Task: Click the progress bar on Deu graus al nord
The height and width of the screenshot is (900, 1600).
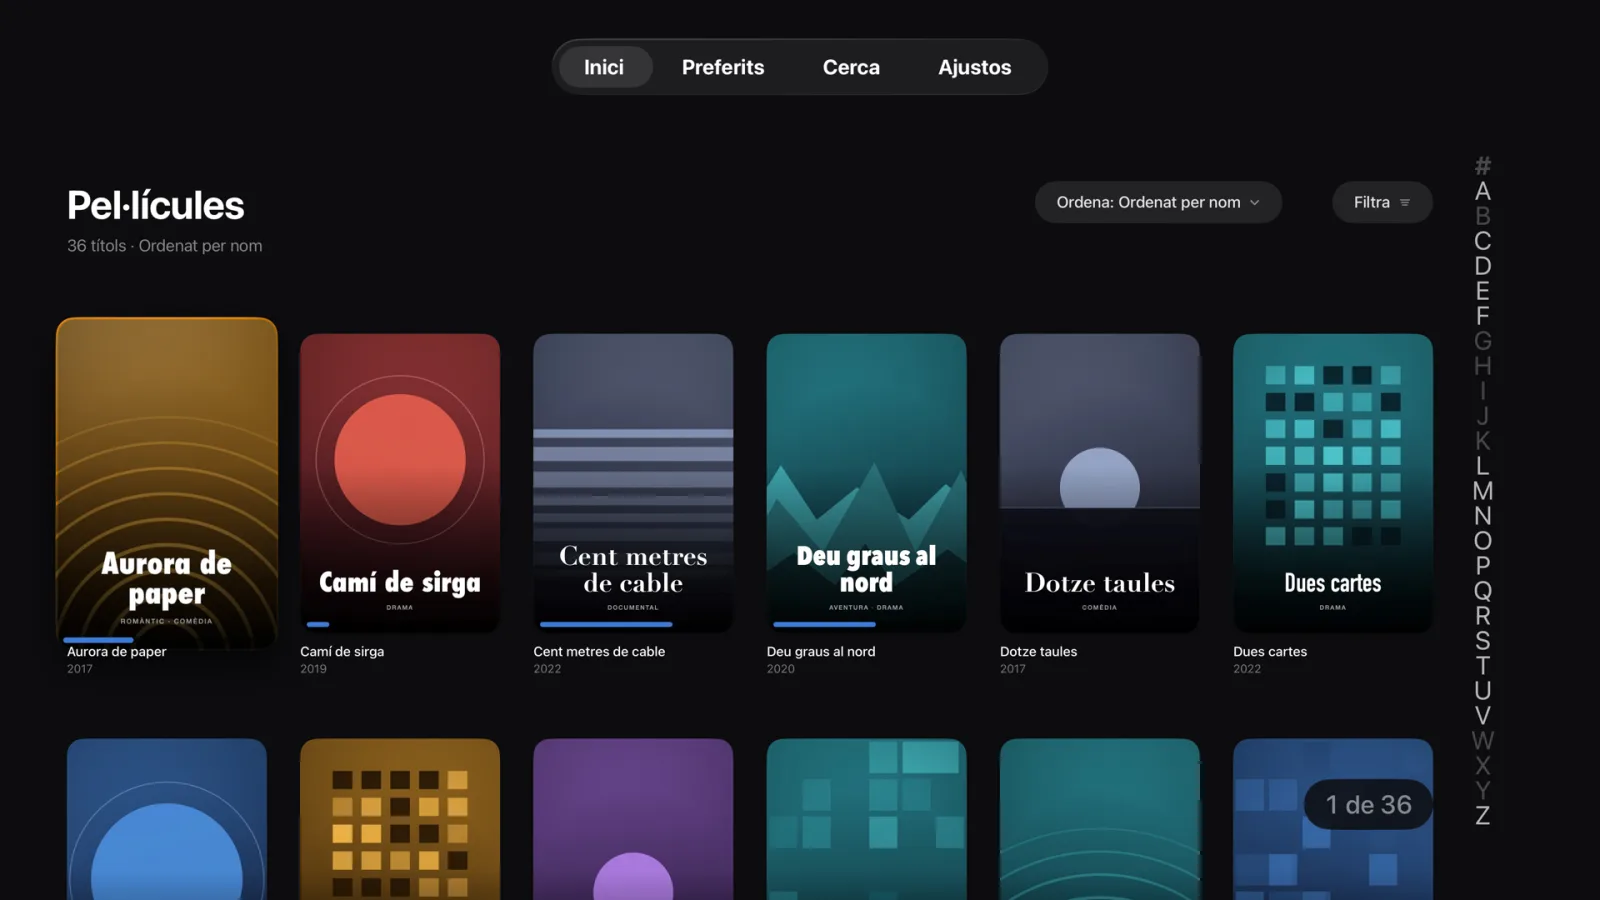Action: tap(824, 624)
